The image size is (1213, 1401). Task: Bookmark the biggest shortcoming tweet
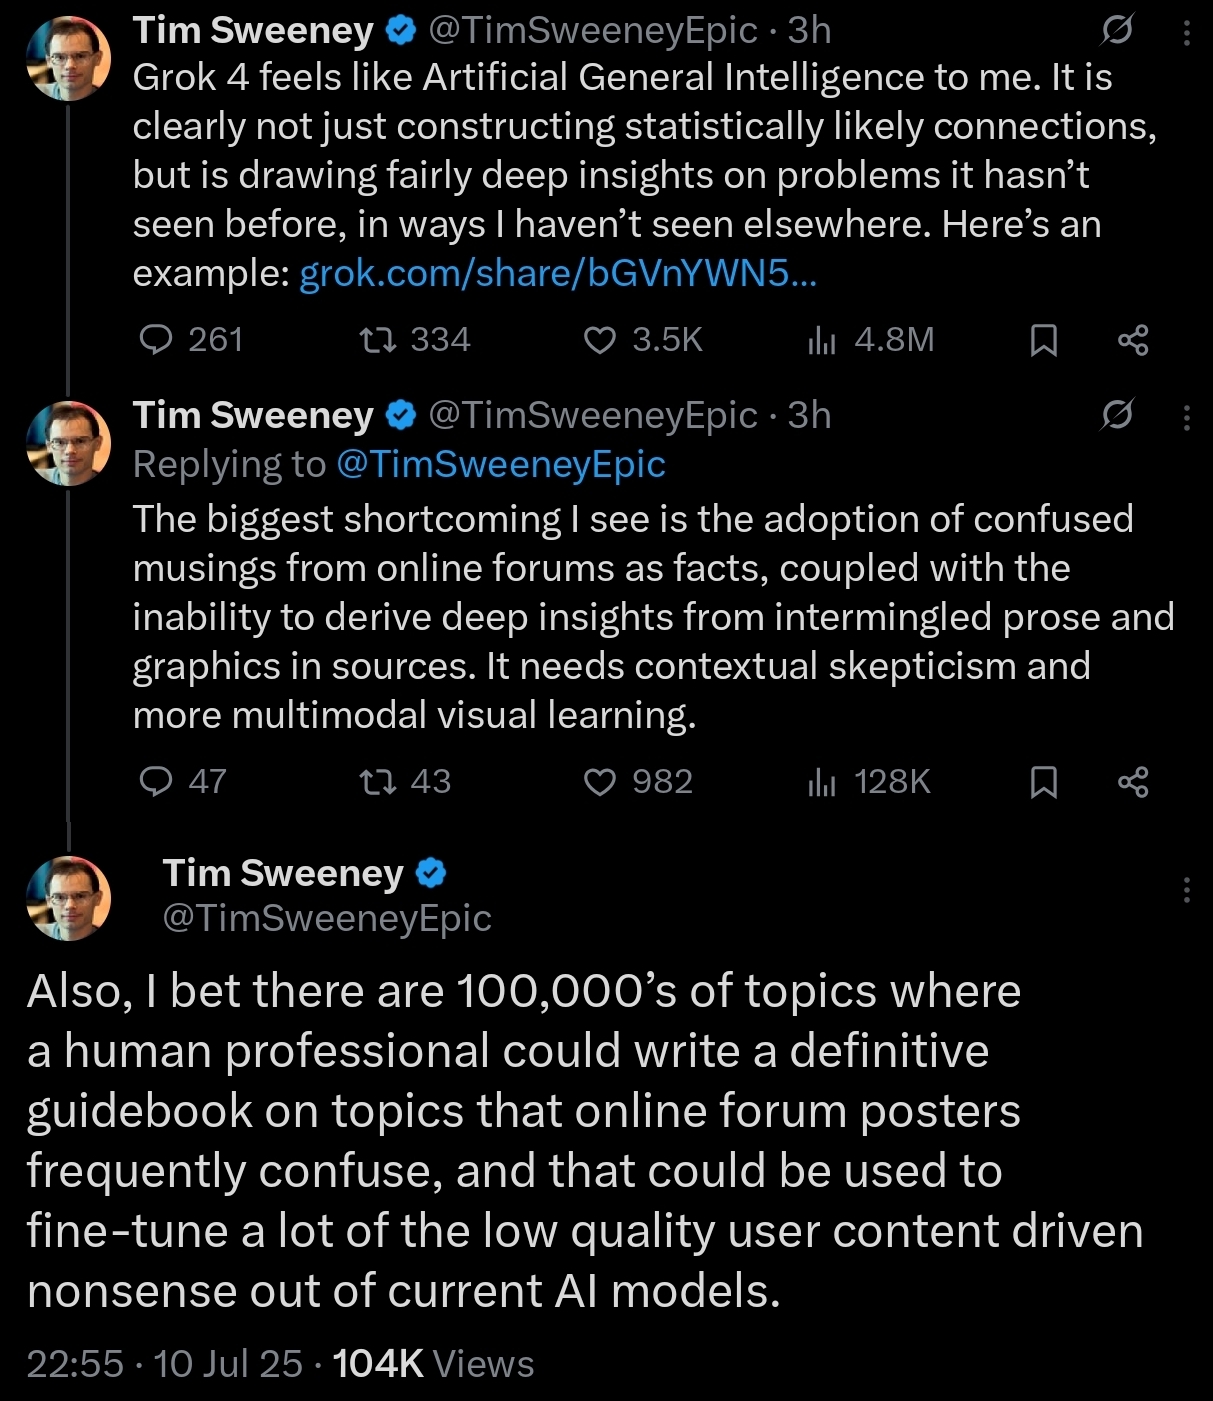tap(1044, 782)
